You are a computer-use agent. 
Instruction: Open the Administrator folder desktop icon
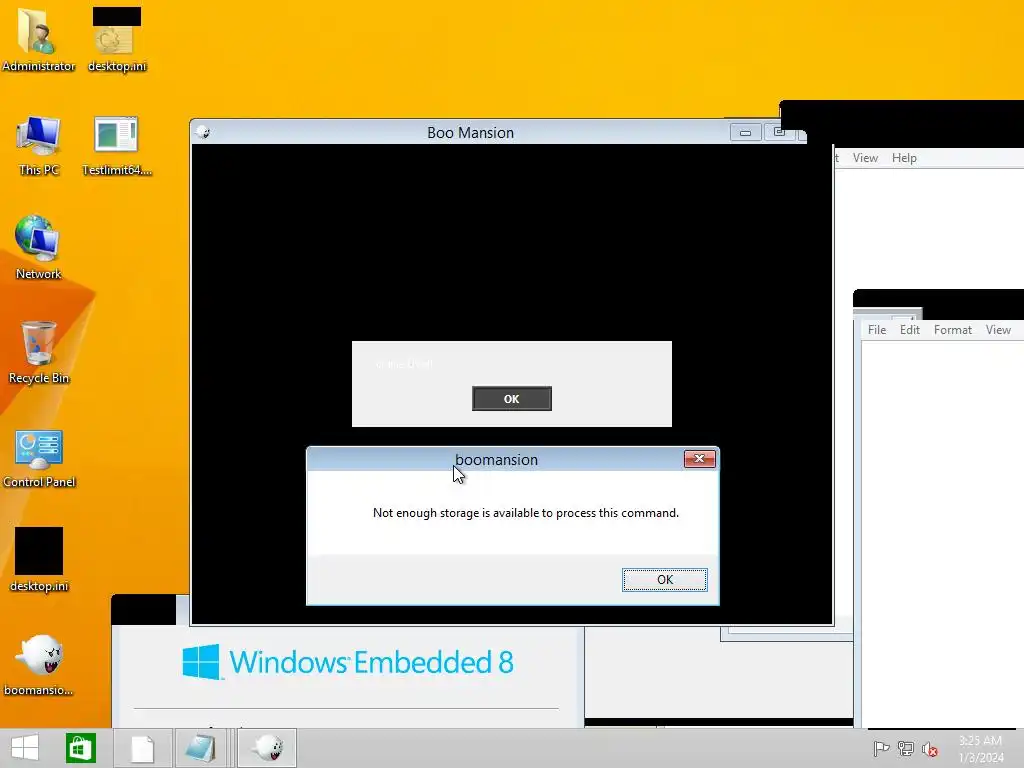pyautogui.click(x=38, y=39)
